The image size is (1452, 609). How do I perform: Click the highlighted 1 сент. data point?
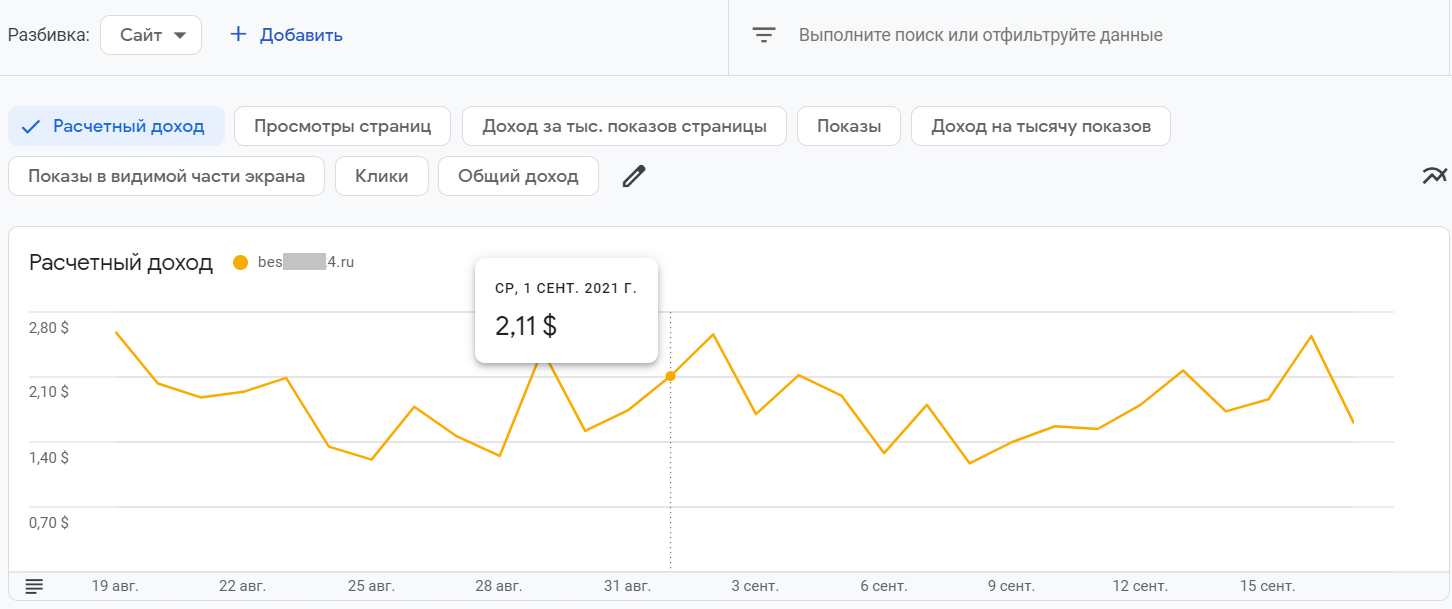click(670, 376)
